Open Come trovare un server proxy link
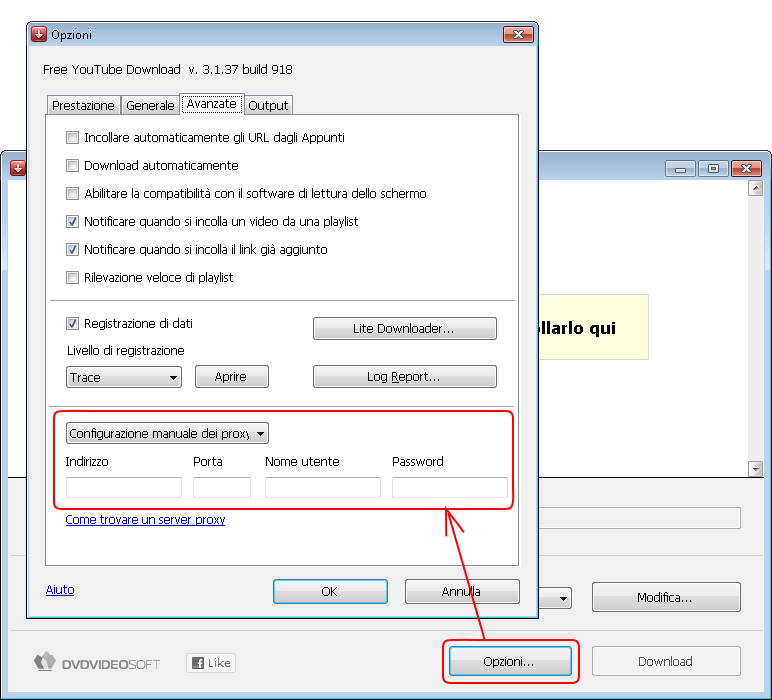The image size is (772, 700). (145, 520)
